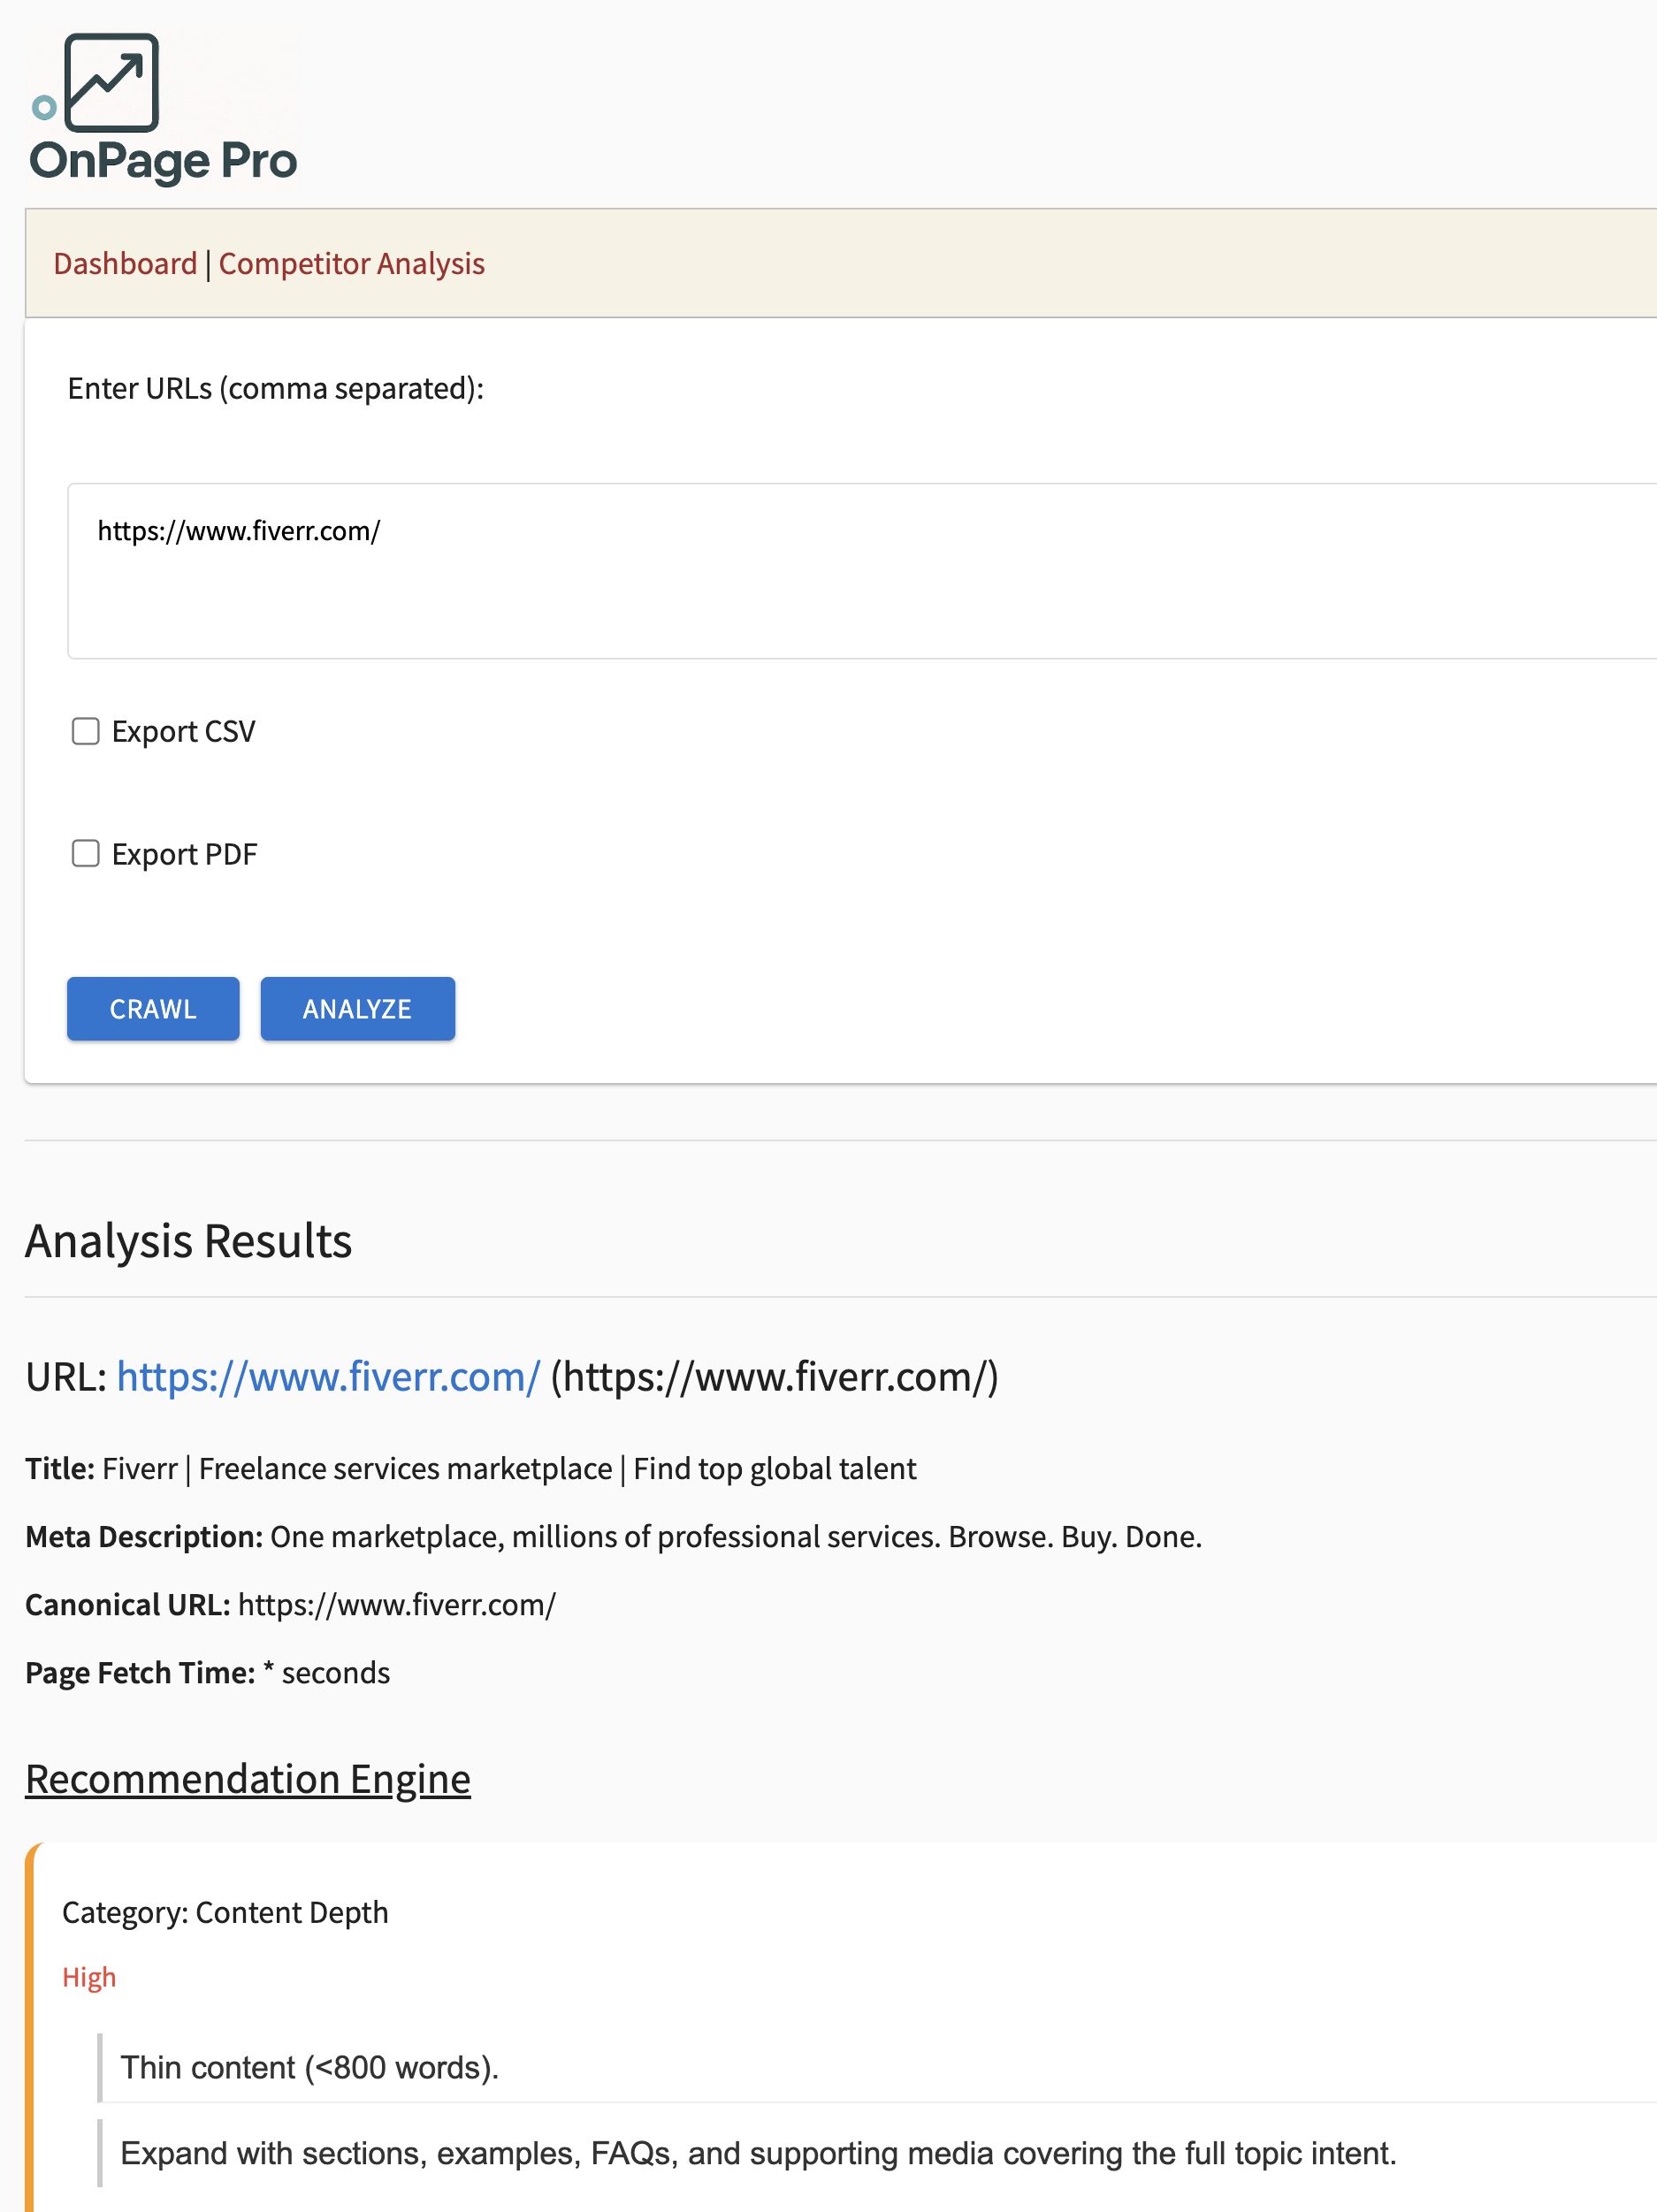Click the Category: Content Depth card header
Screen dimensions: 1657x2212
coord(225,1912)
